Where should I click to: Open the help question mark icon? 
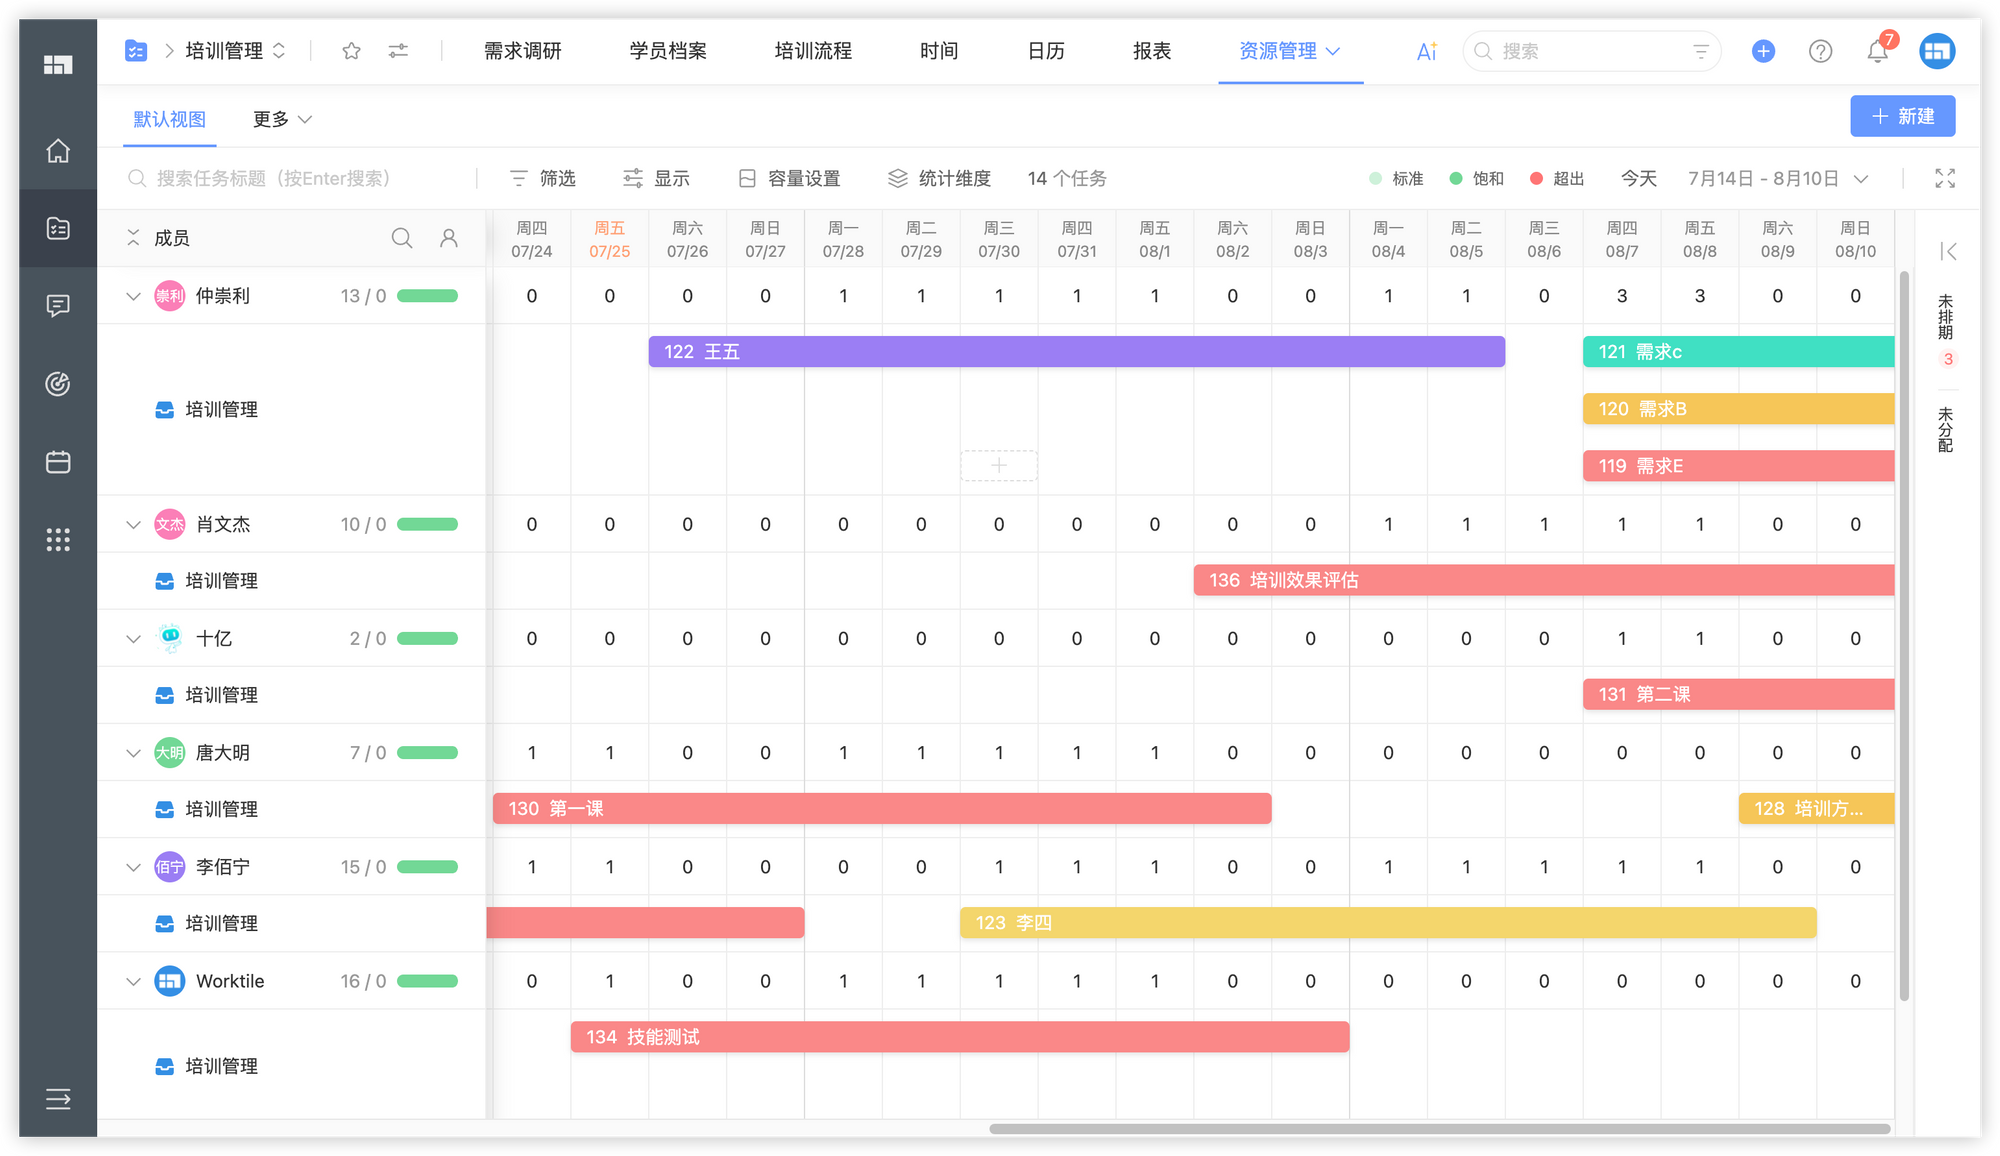[x=1820, y=51]
